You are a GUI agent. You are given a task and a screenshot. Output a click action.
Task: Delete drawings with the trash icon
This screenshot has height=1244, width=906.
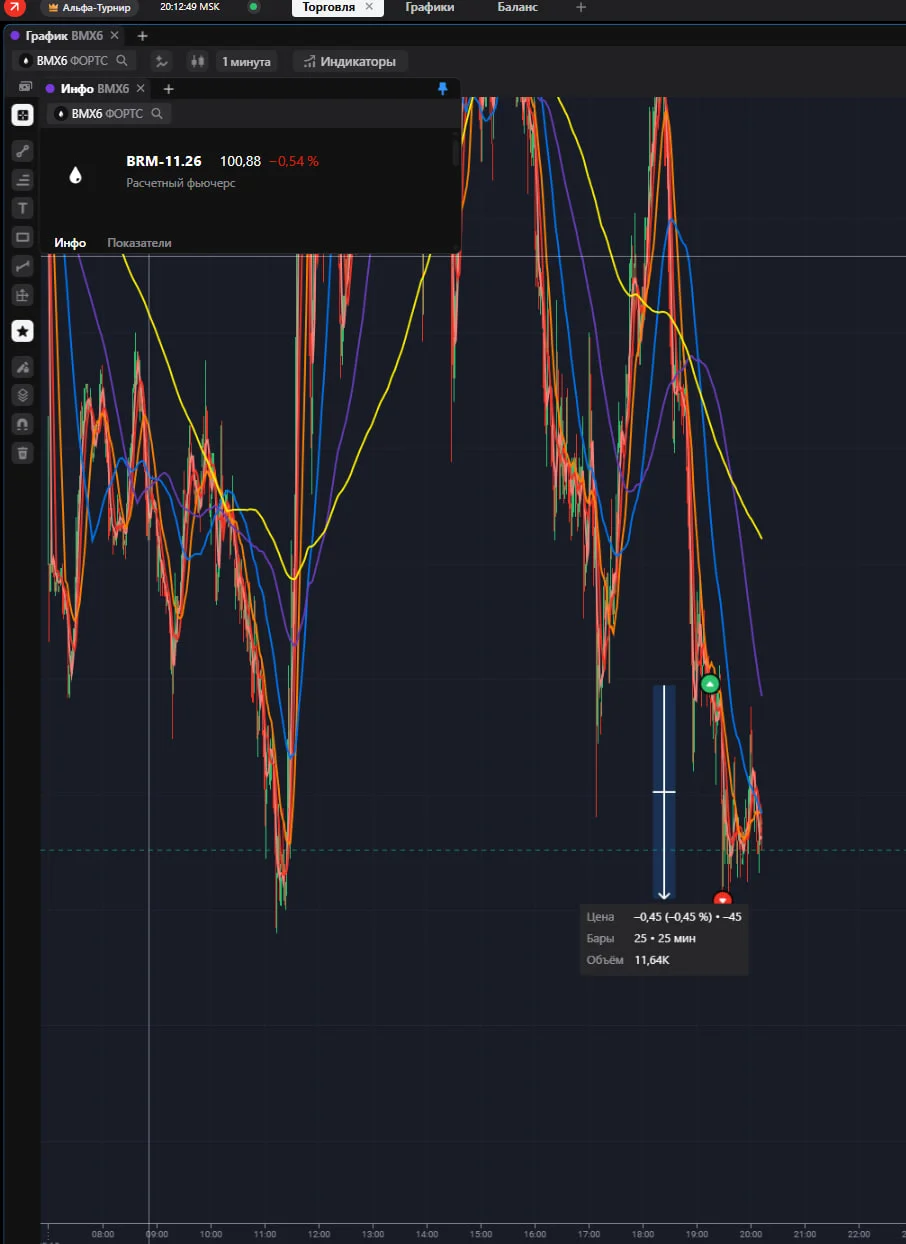click(22, 453)
